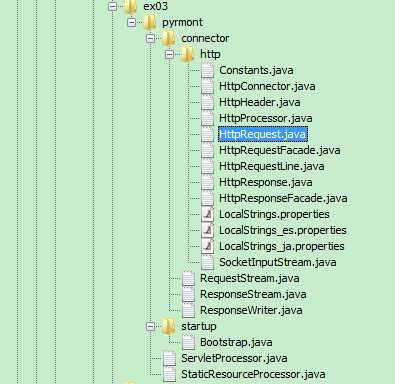Click the Constants.java file icon

point(207,70)
